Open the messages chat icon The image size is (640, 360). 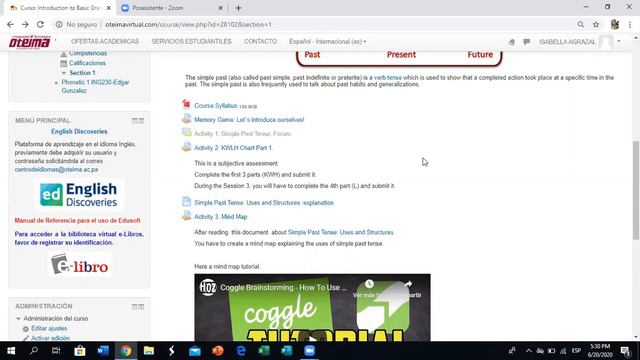click(x=527, y=42)
